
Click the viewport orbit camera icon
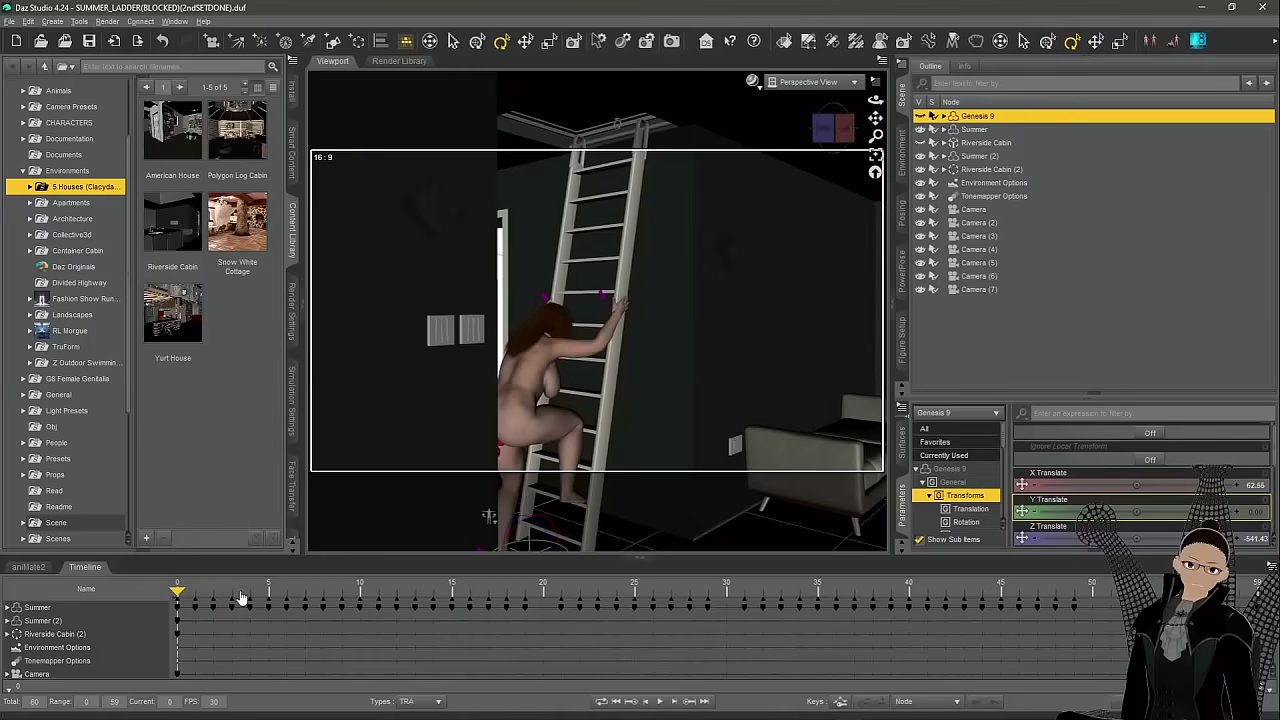click(875, 100)
